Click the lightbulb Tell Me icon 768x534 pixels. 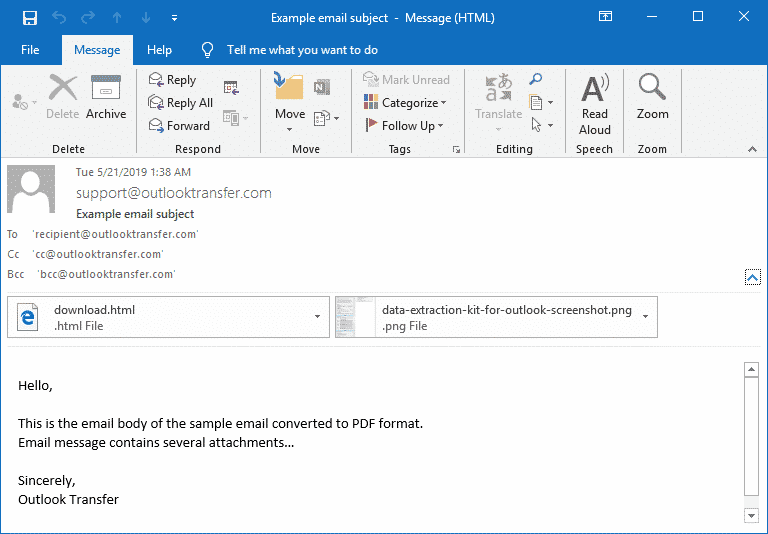[208, 50]
